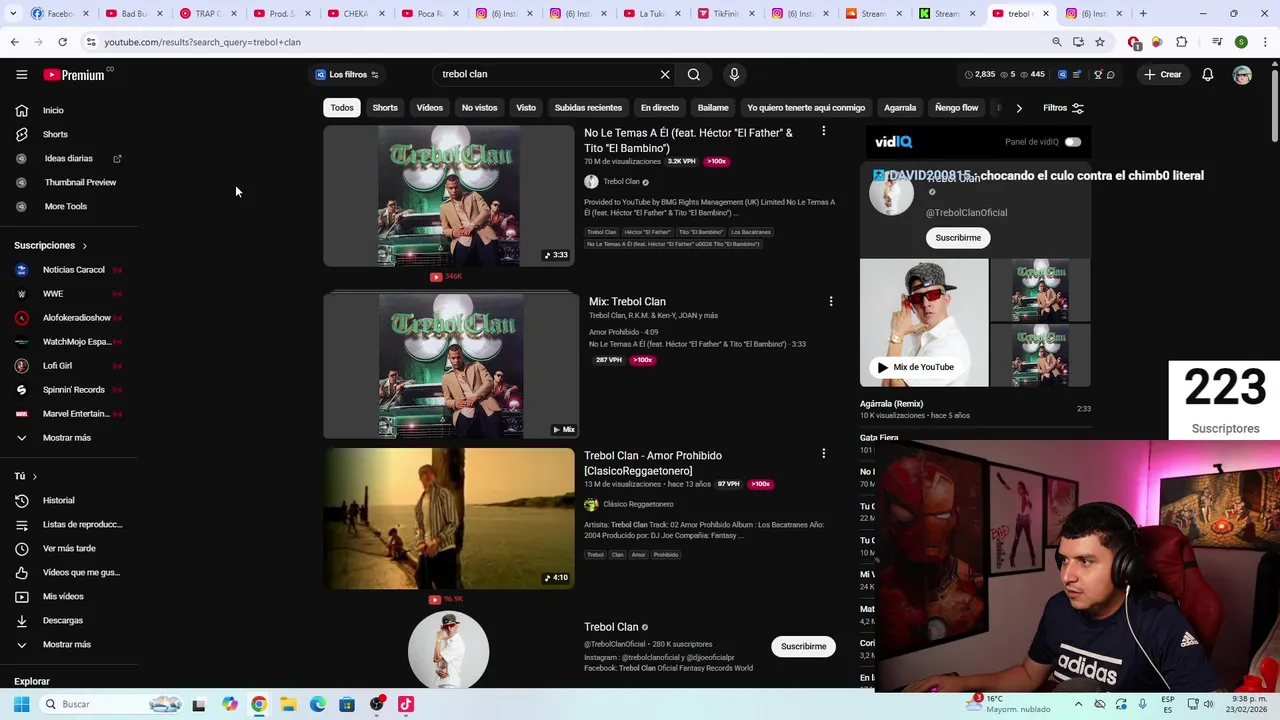Open Noticias Caracol subscription

click(x=73, y=270)
